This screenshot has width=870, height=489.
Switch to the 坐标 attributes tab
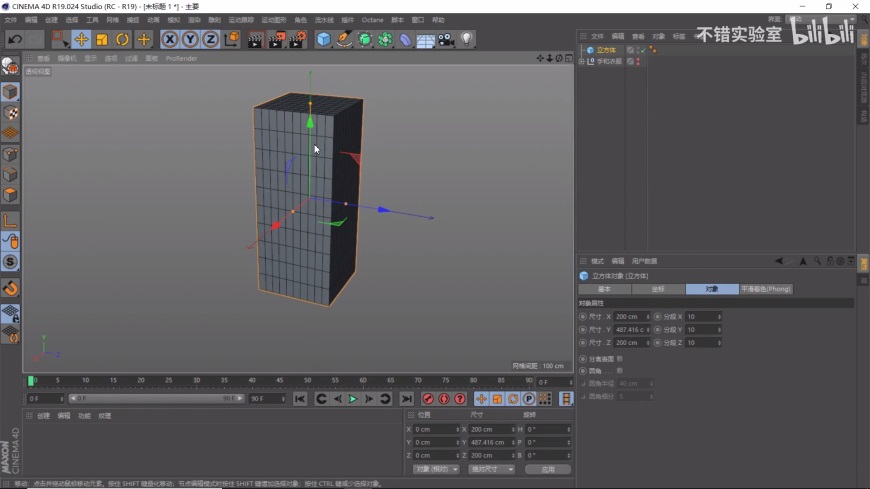coord(657,289)
